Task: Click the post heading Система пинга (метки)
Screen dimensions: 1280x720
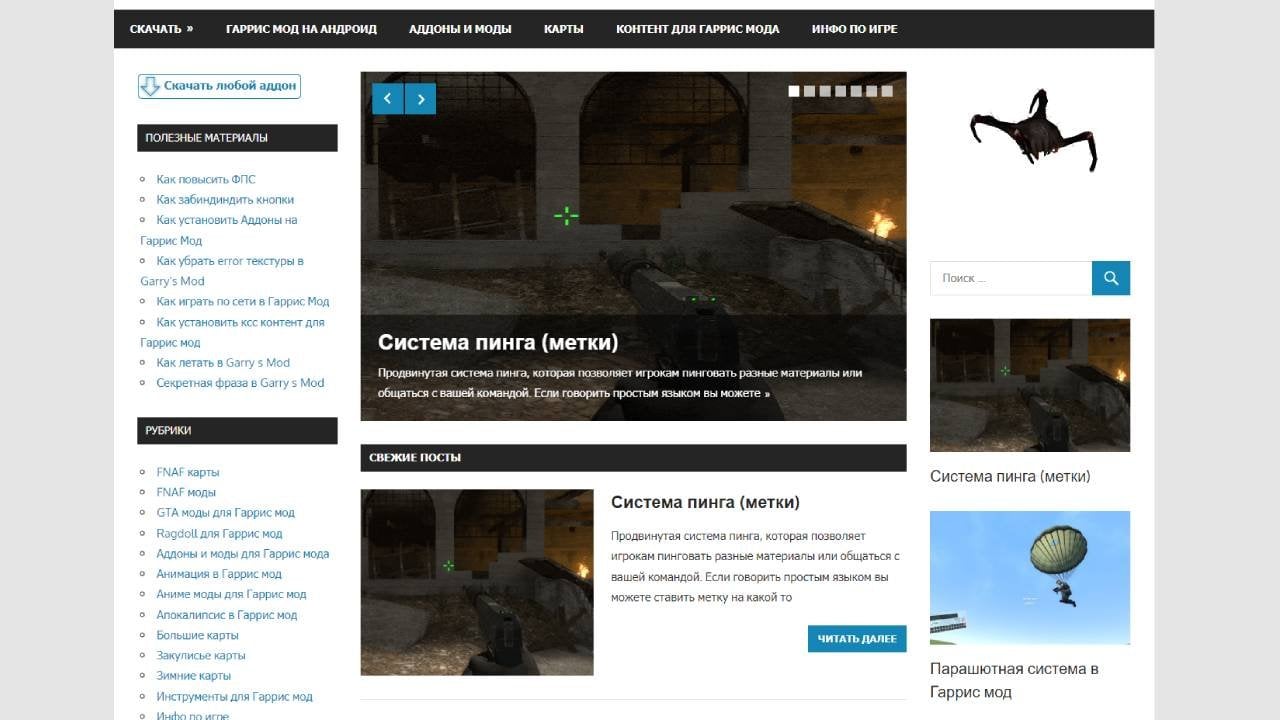Action: pyautogui.click(x=705, y=502)
